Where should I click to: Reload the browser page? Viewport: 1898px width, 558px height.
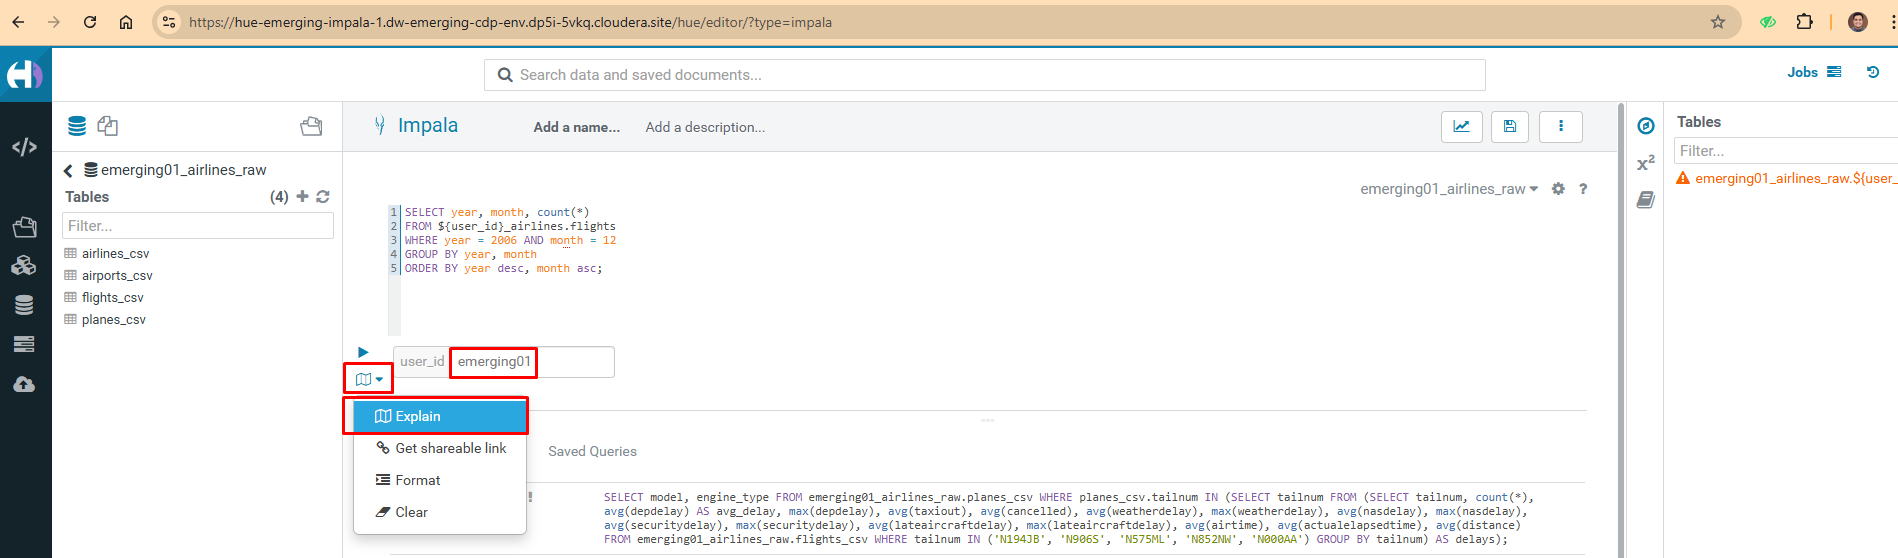click(x=90, y=22)
